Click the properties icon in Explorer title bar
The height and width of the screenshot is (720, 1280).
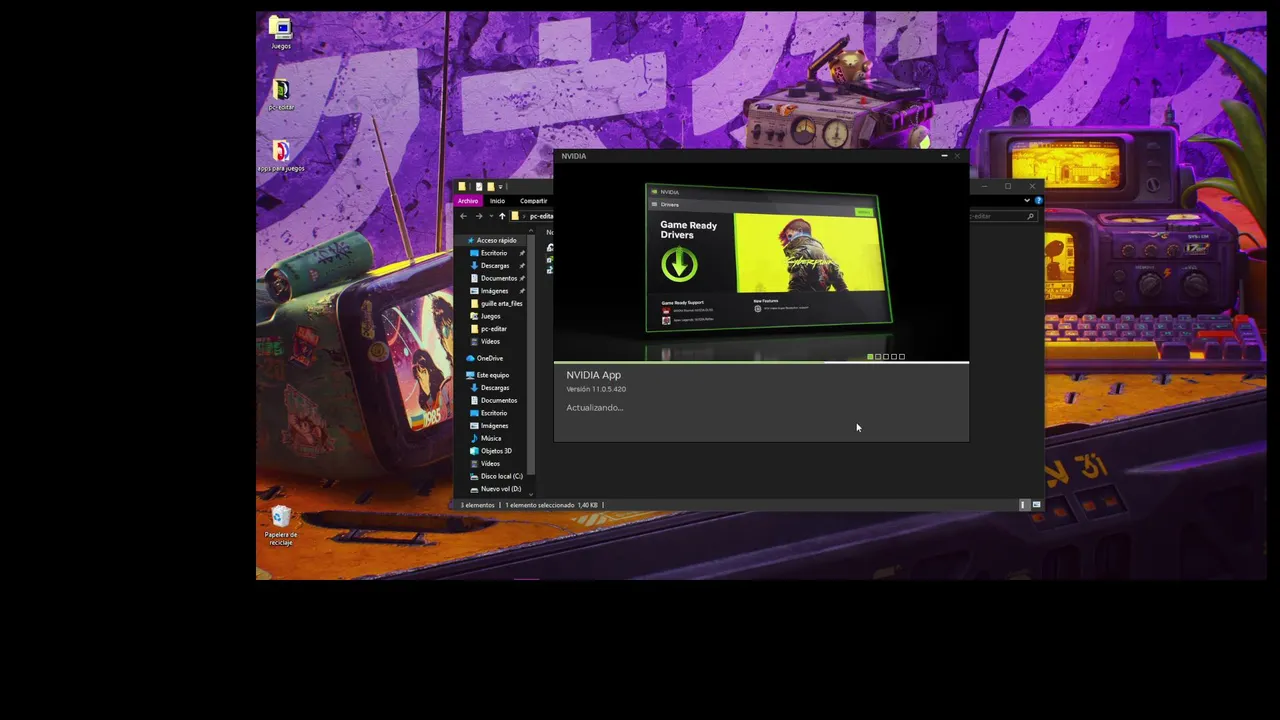click(479, 187)
